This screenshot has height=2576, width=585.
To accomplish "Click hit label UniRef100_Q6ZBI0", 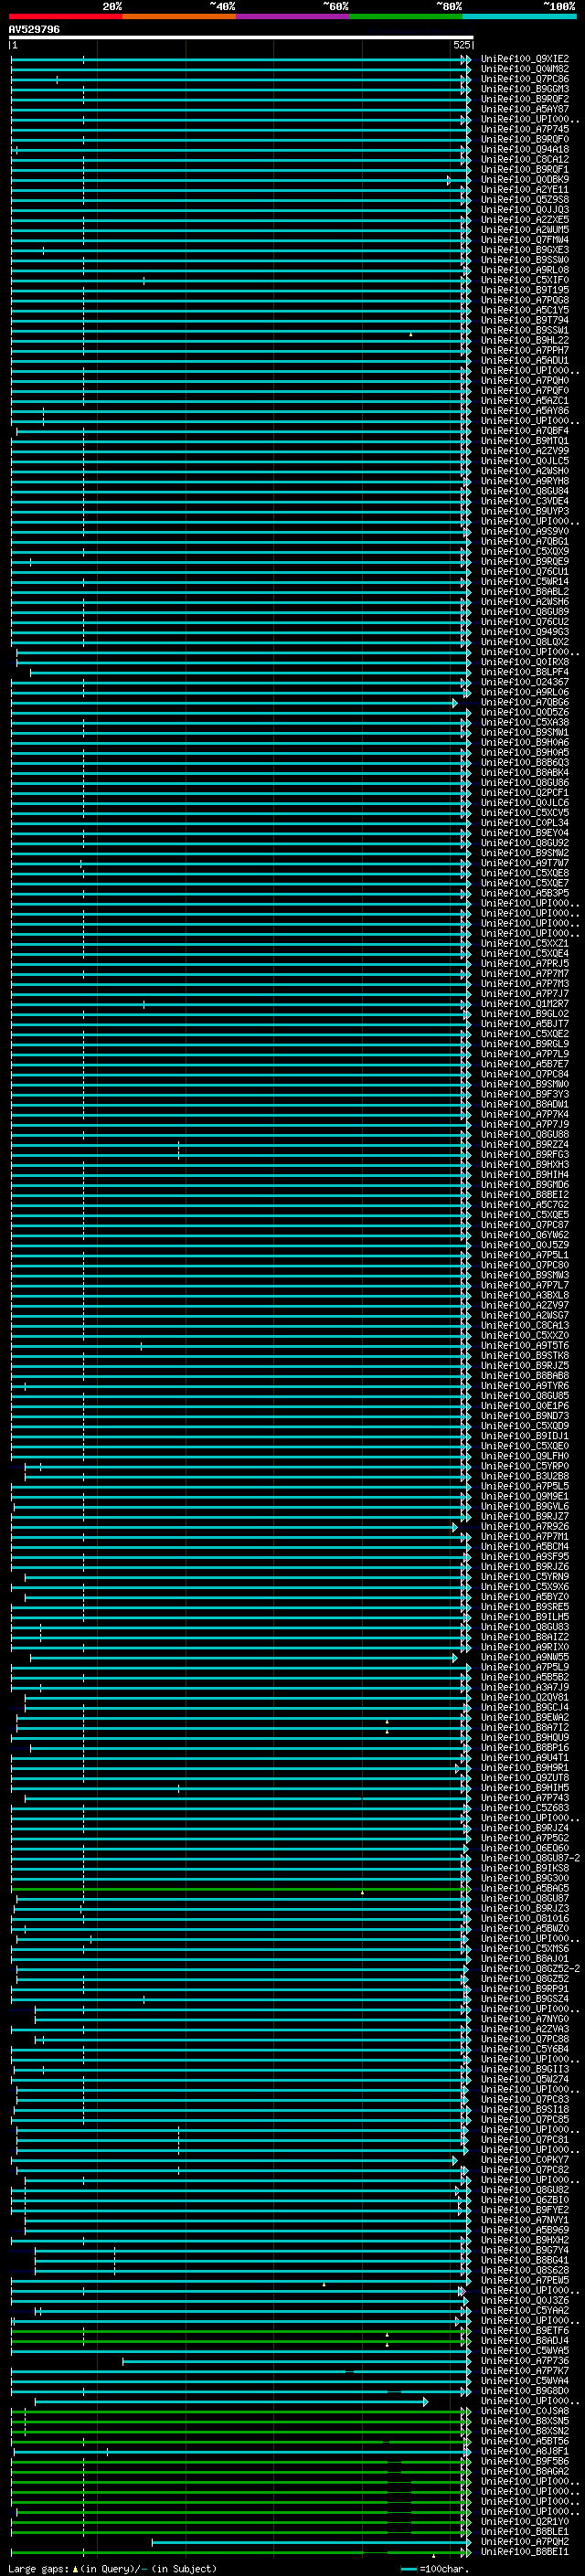I will click(525, 2200).
